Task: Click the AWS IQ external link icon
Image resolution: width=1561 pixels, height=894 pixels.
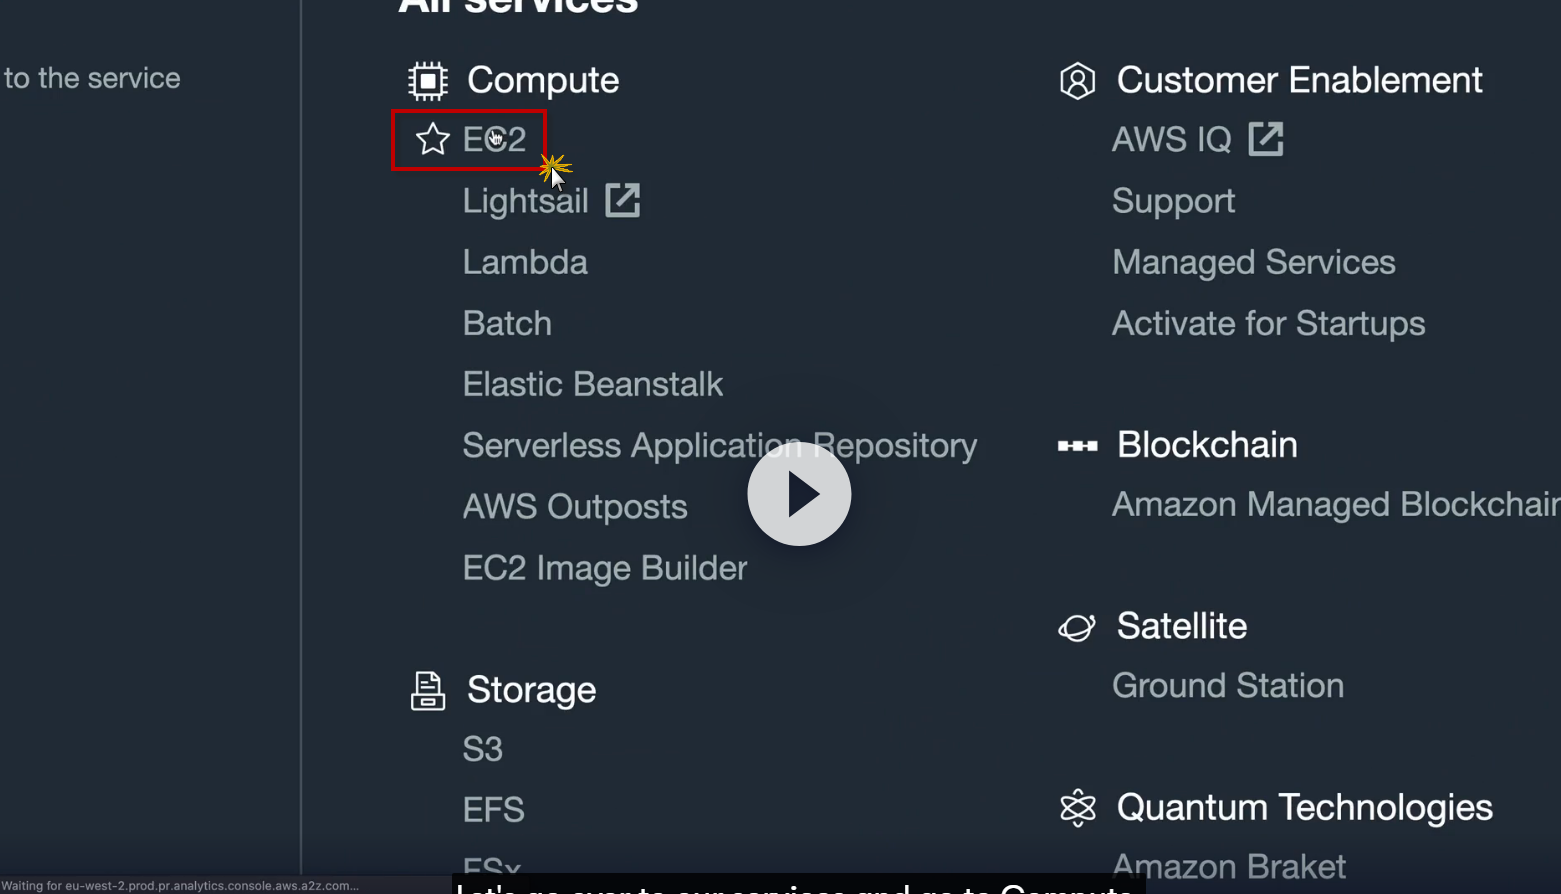Action: (1266, 139)
